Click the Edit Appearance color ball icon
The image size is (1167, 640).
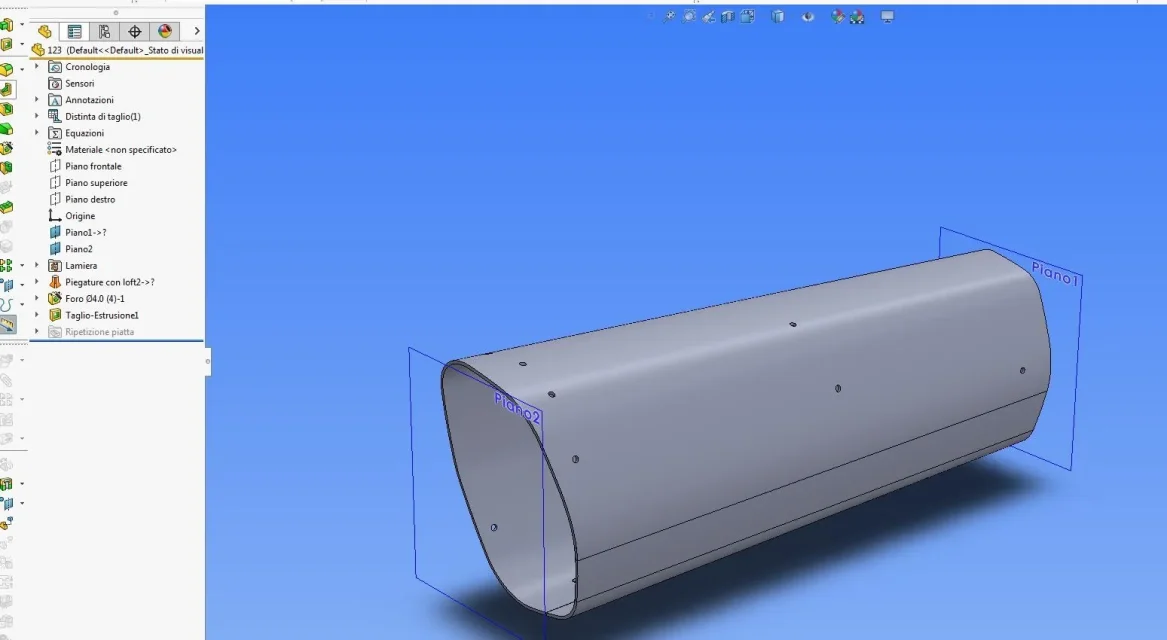tap(837, 16)
